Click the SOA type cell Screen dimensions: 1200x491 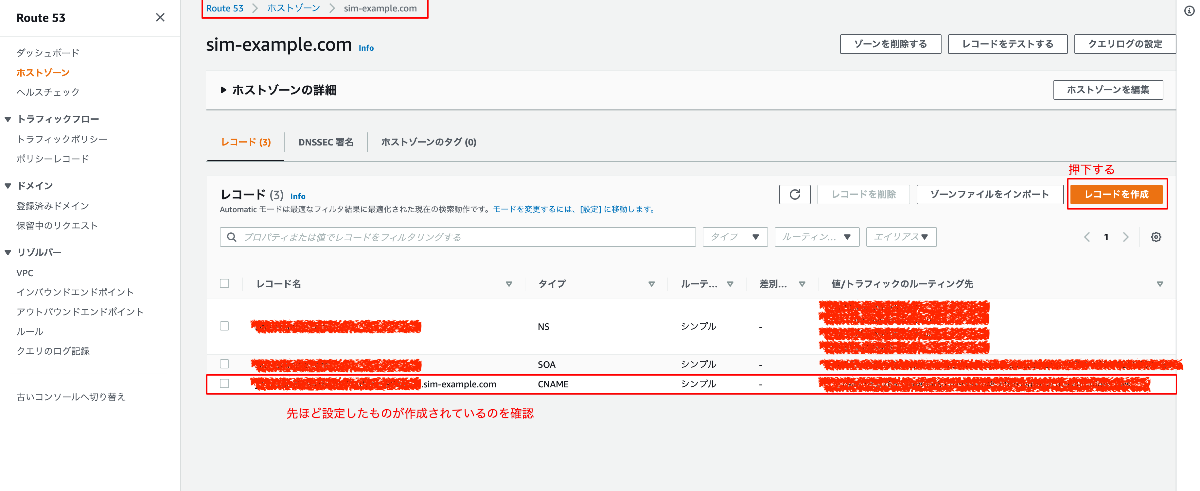coord(547,364)
